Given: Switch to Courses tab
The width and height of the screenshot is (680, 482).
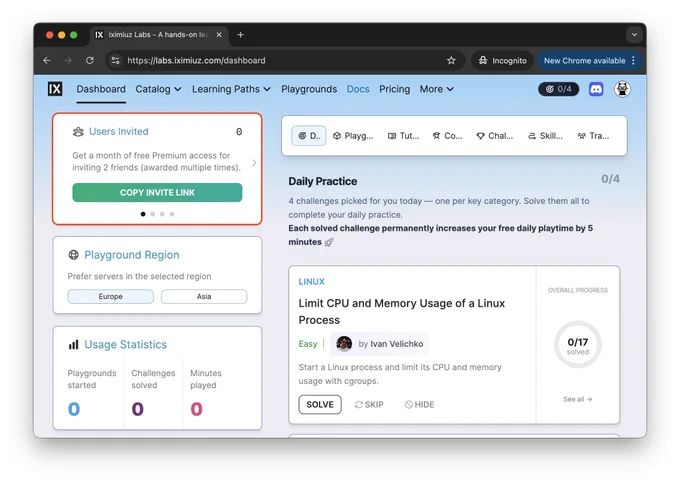Looking at the screenshot, I should (x=448, y=136).
